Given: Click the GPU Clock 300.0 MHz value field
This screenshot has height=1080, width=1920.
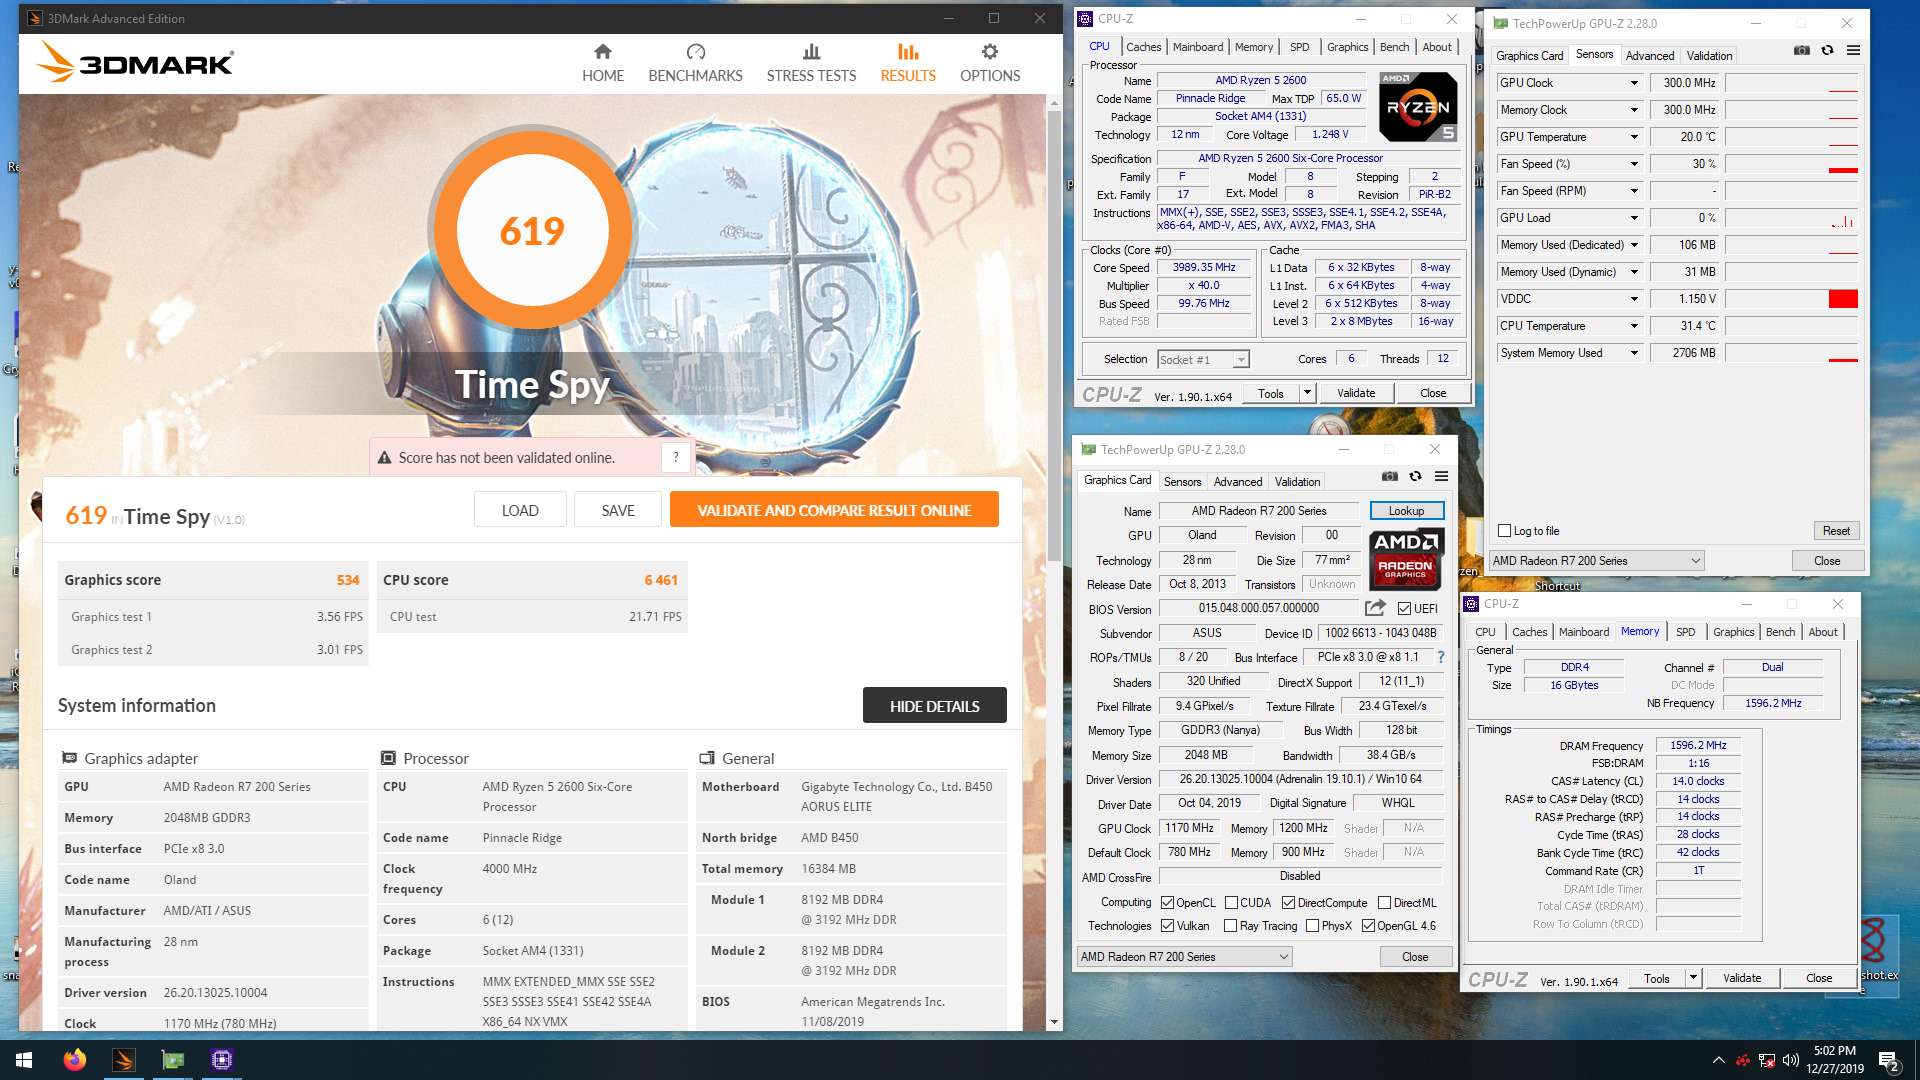Looking at the screenshot, I should click(x=1684, y=83).
